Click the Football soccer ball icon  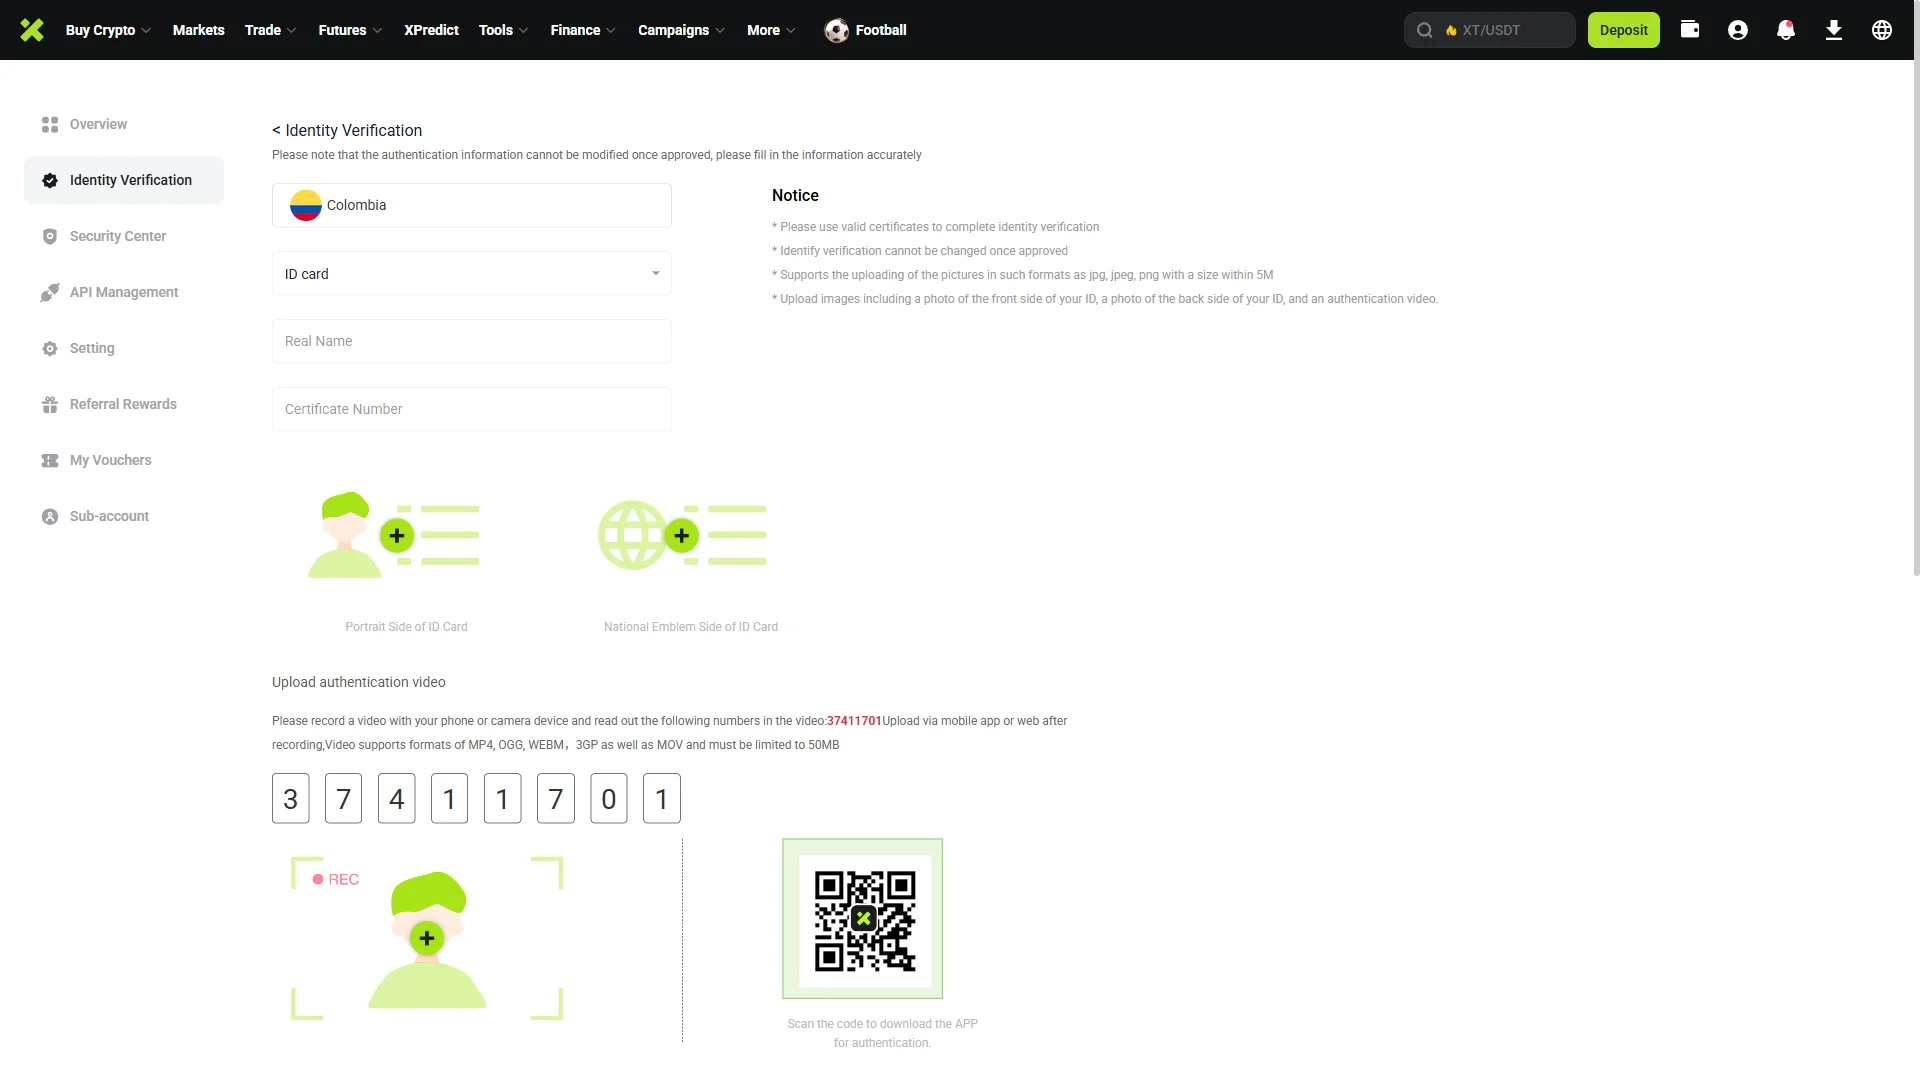(x=836, y=30)
